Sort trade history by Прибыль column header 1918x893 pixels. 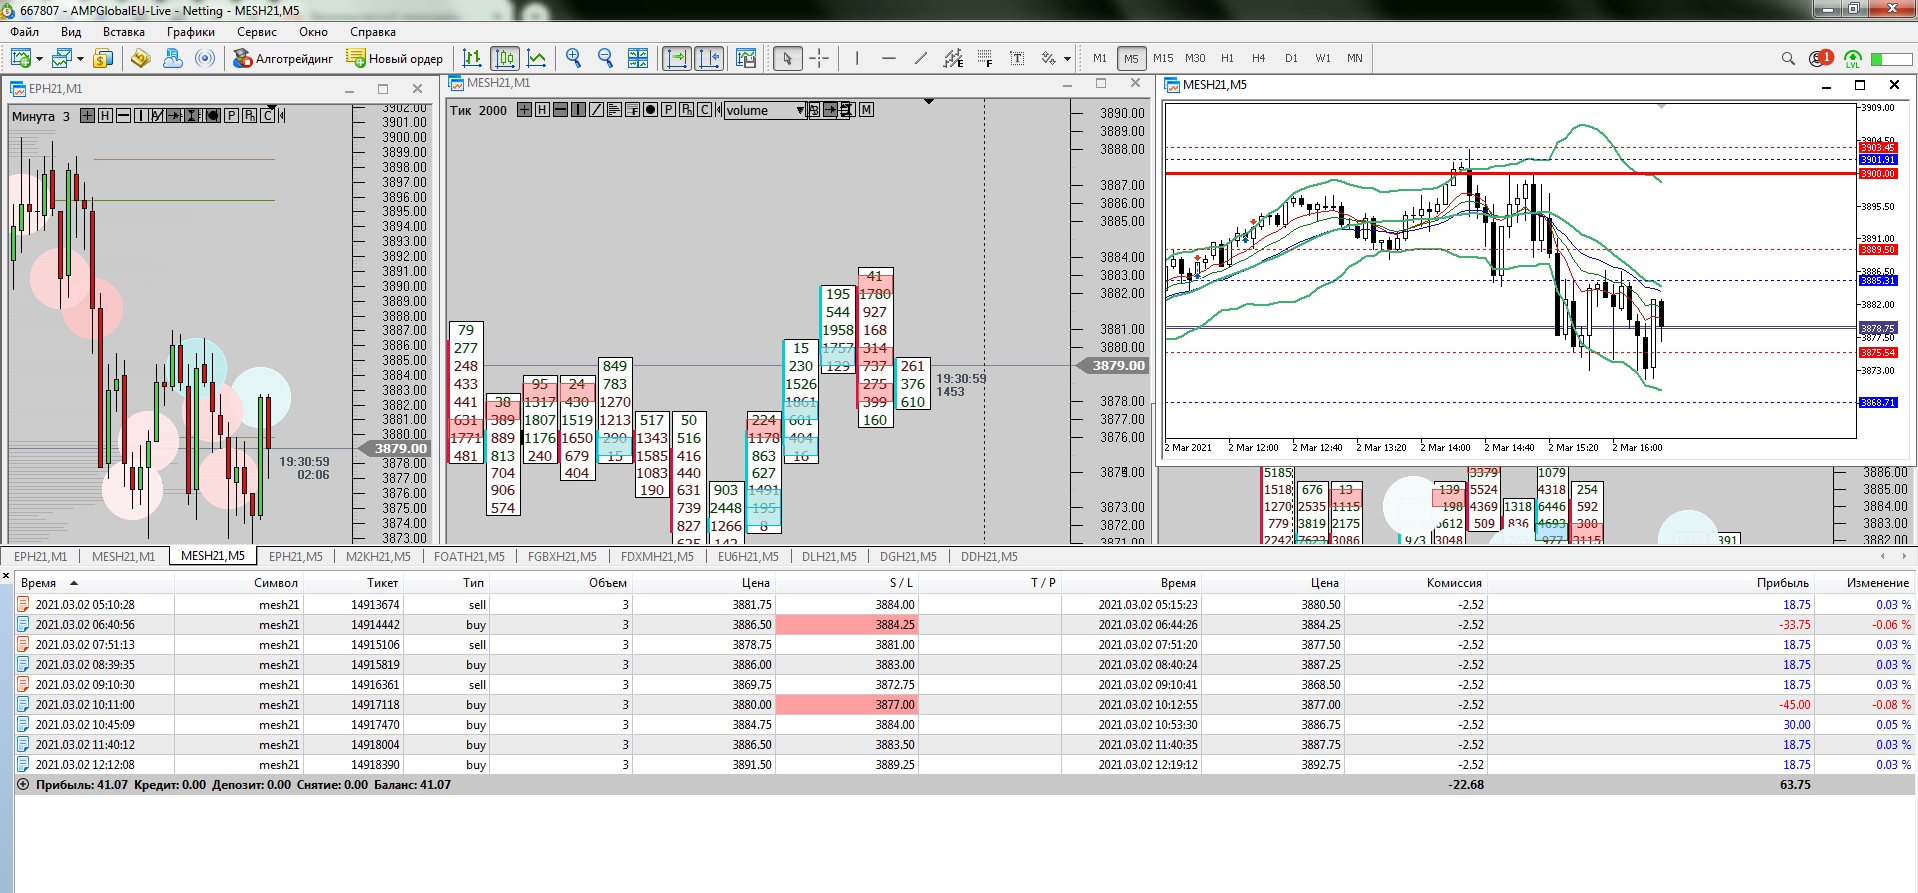tap(1782, 582)
